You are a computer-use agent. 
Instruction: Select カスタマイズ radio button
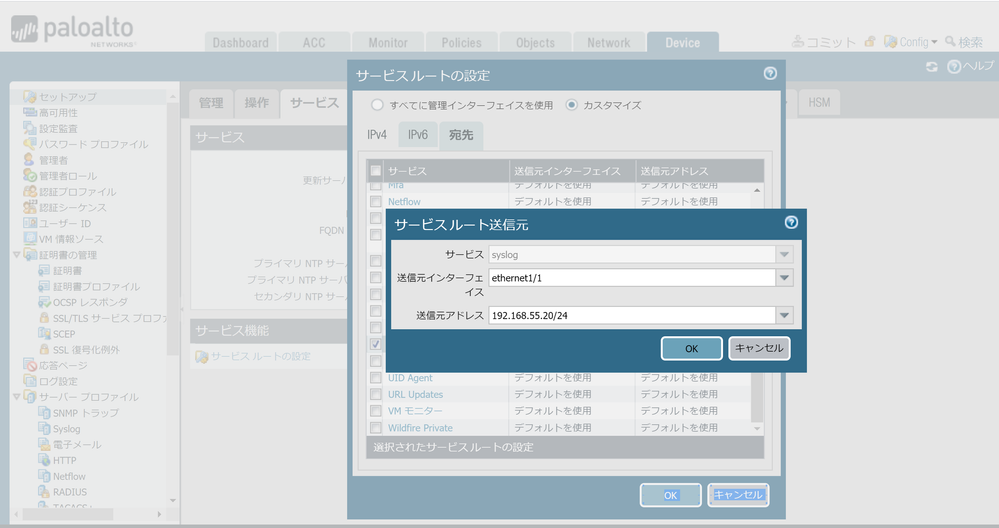(572, 105)
